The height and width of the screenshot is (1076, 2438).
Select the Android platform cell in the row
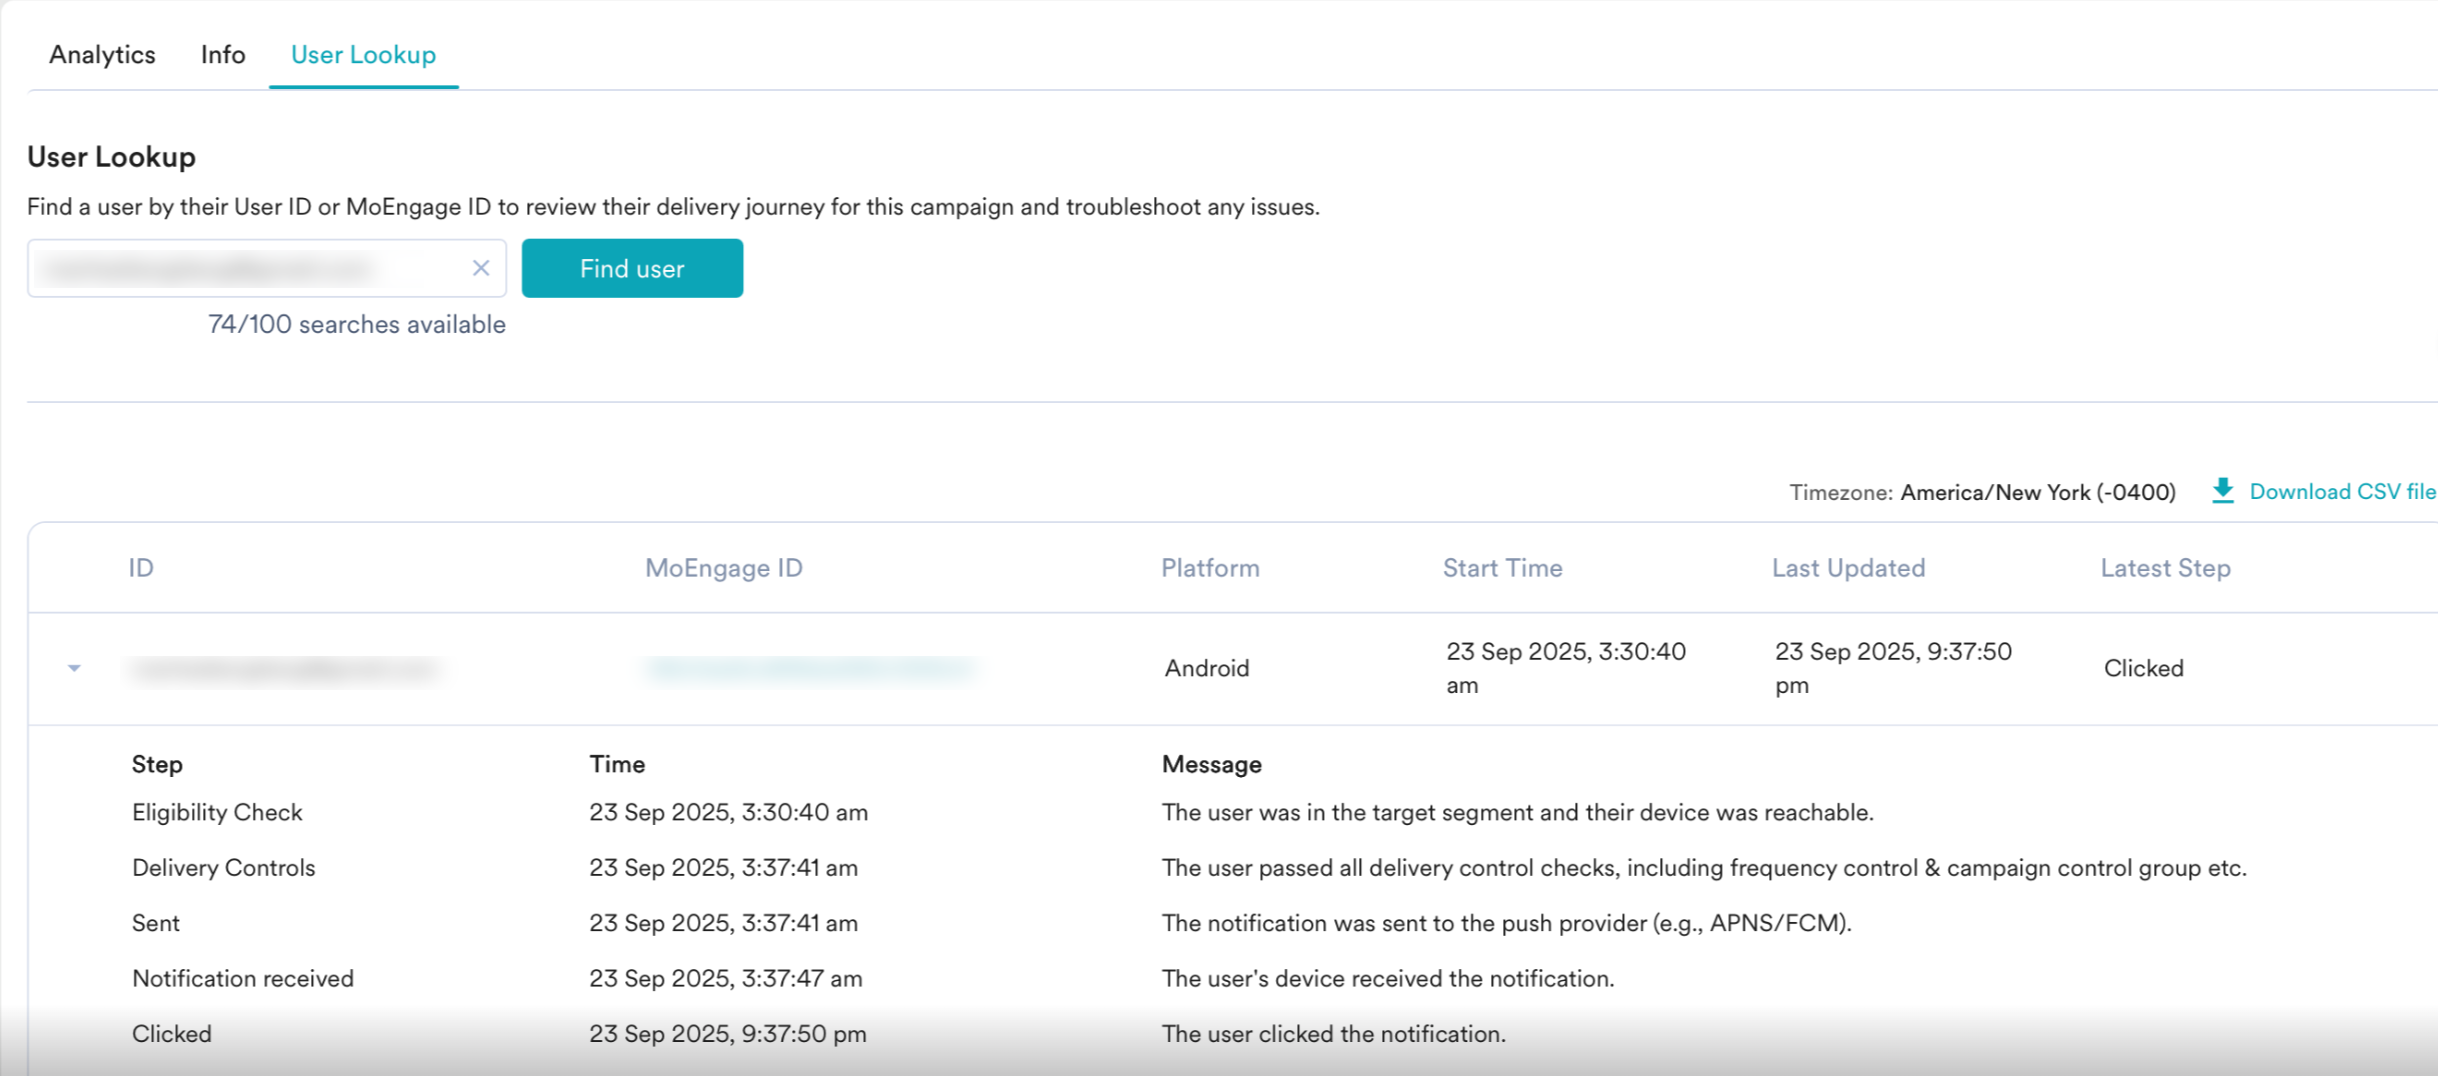[x=1206, y=668]
